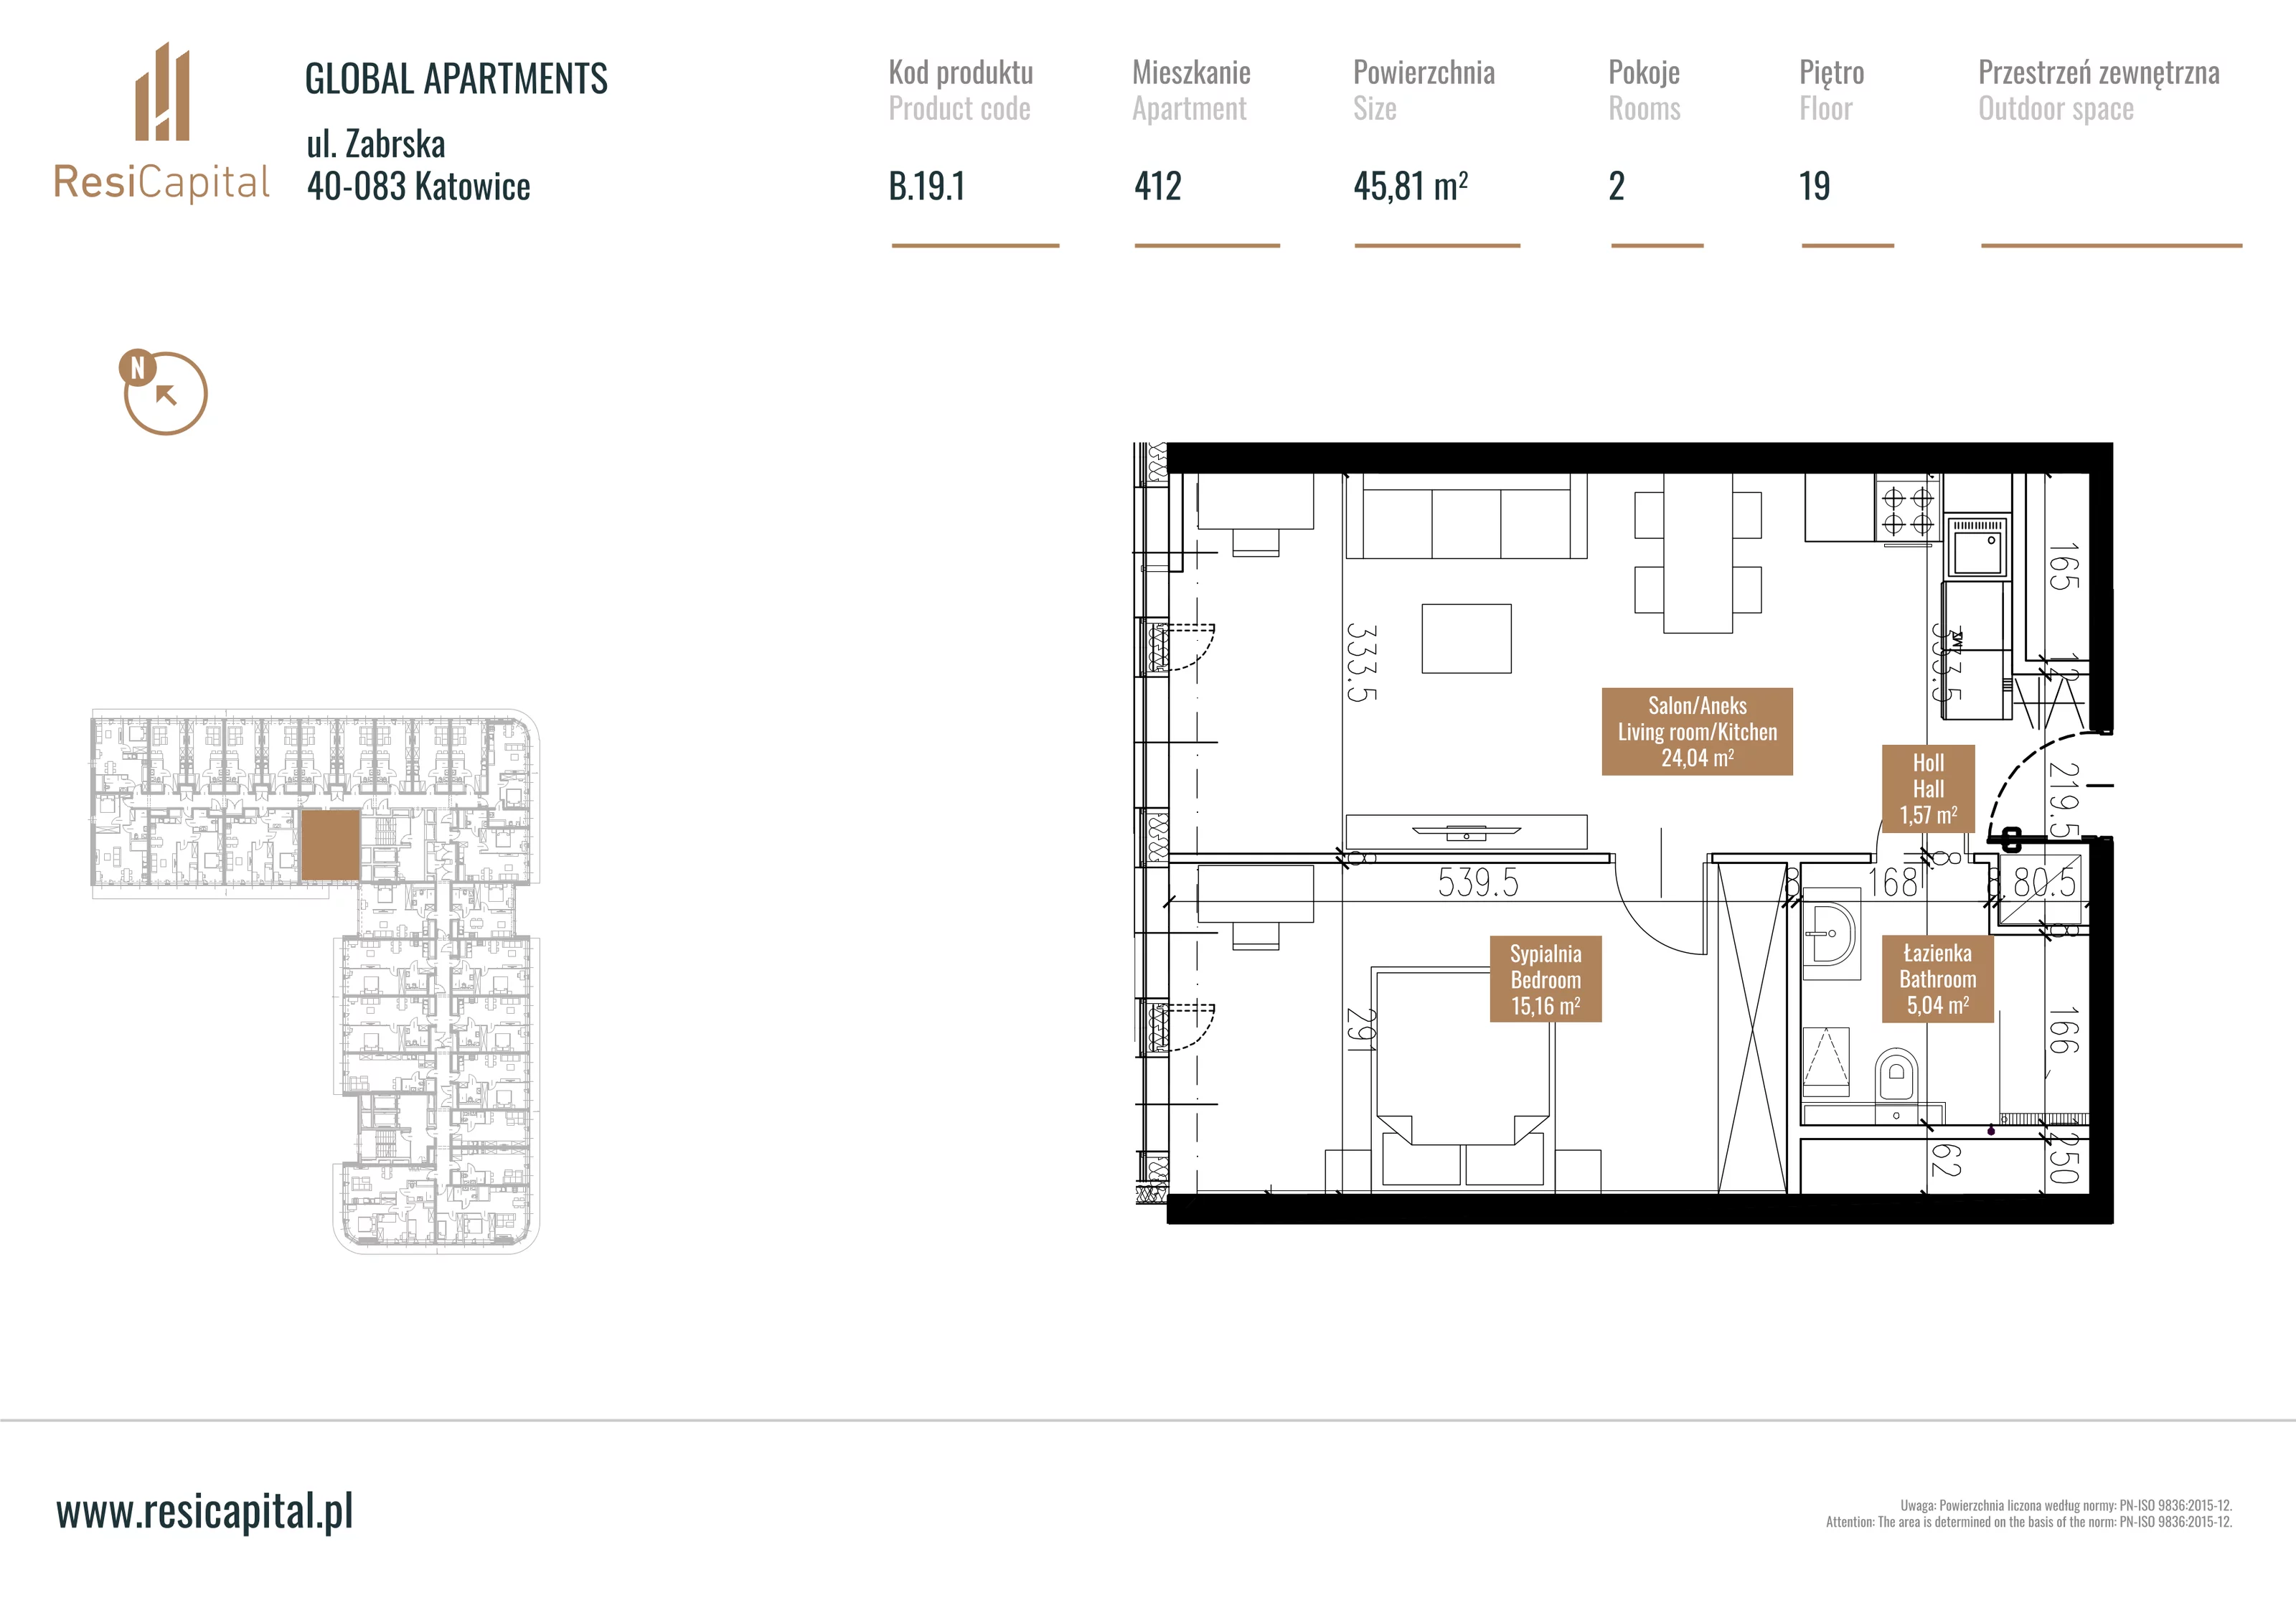Image resolution: width=2296 pixels, height=1623 pixels.
Task: Click the Product code subtitle
Action: (x=959, y=109)
